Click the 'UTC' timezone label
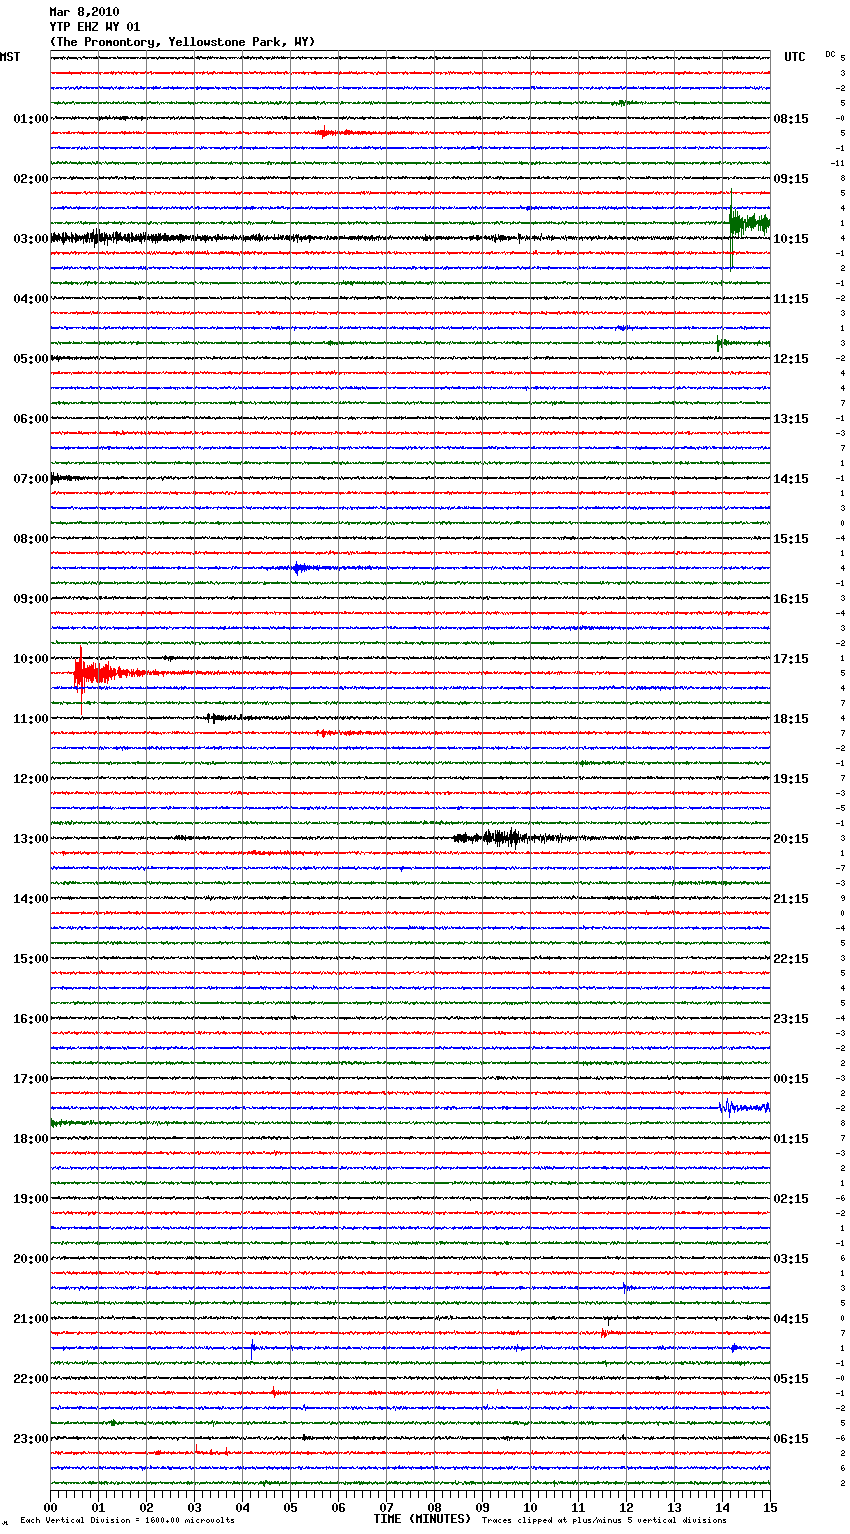 795,57
